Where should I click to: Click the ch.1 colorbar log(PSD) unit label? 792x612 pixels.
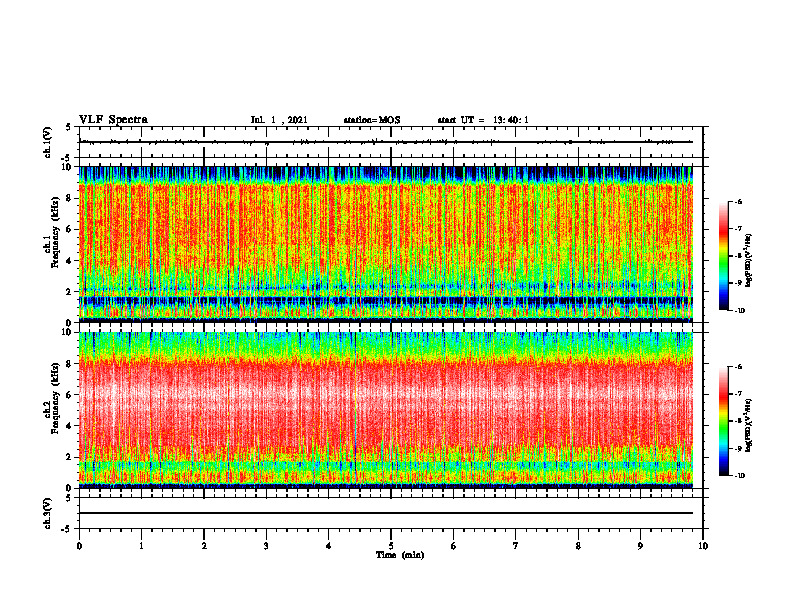[748, 261]
